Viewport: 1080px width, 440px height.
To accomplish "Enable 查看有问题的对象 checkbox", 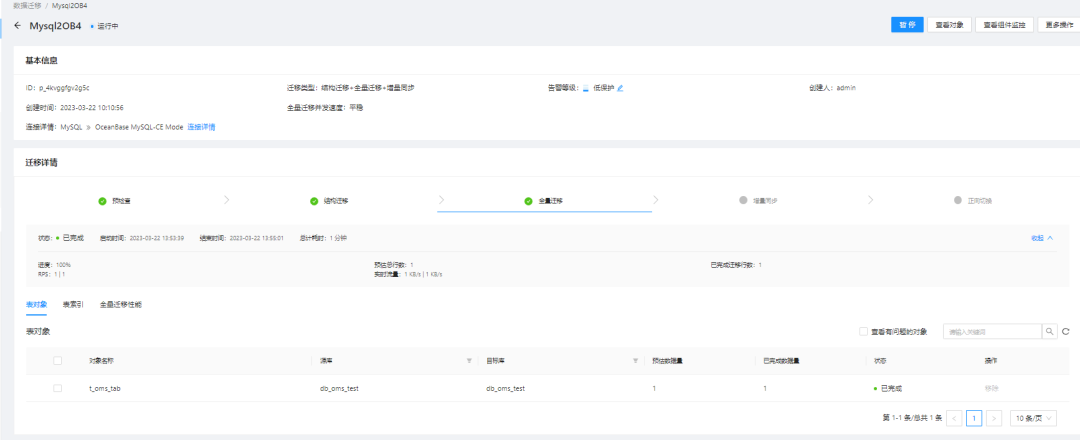I will (x=863, y=331).
